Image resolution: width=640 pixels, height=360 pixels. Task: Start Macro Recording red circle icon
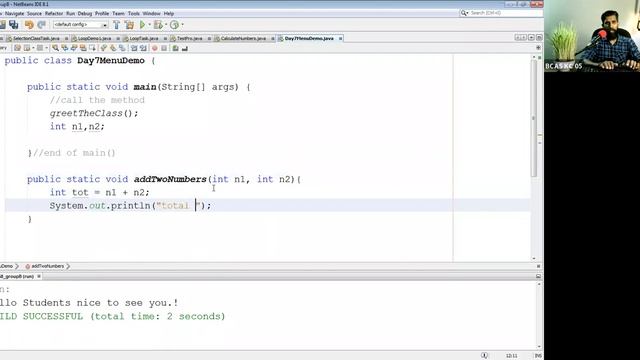coord(155,48)
